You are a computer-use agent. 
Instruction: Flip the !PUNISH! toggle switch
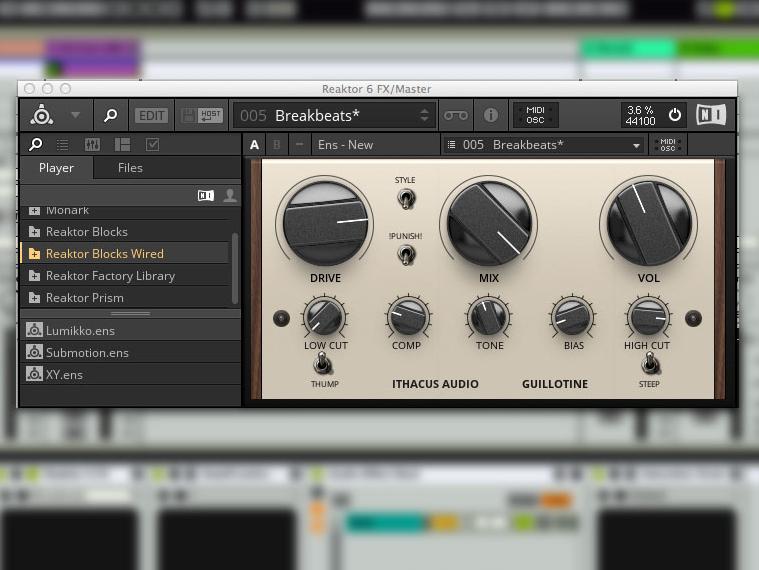pos(406,255)
